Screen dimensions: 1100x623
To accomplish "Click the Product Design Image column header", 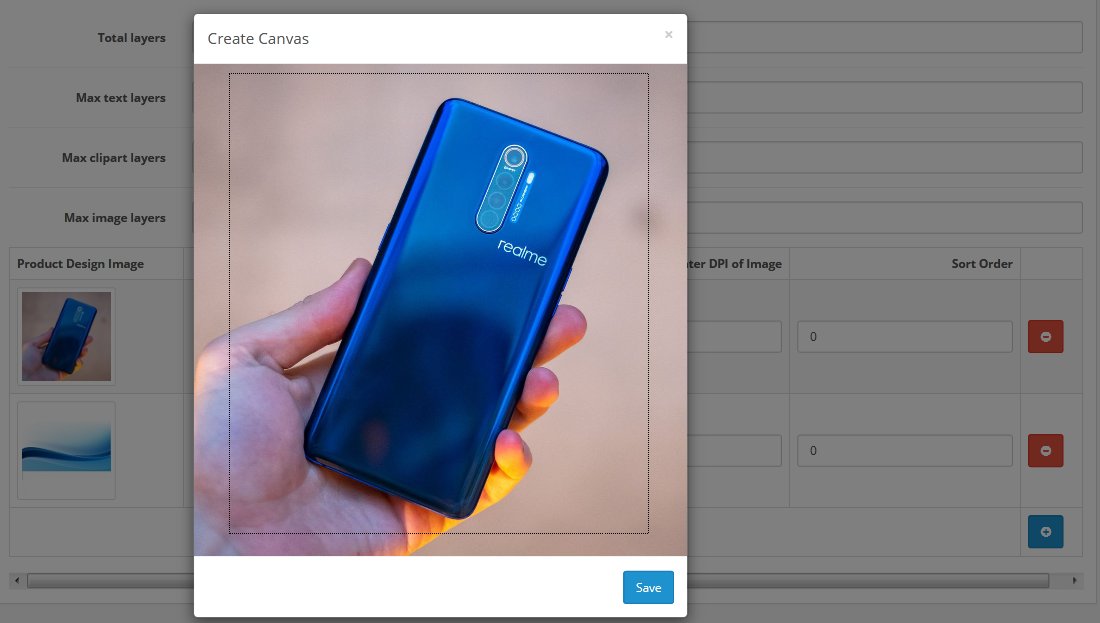I will pyautogui.click(x=81, y=264).
